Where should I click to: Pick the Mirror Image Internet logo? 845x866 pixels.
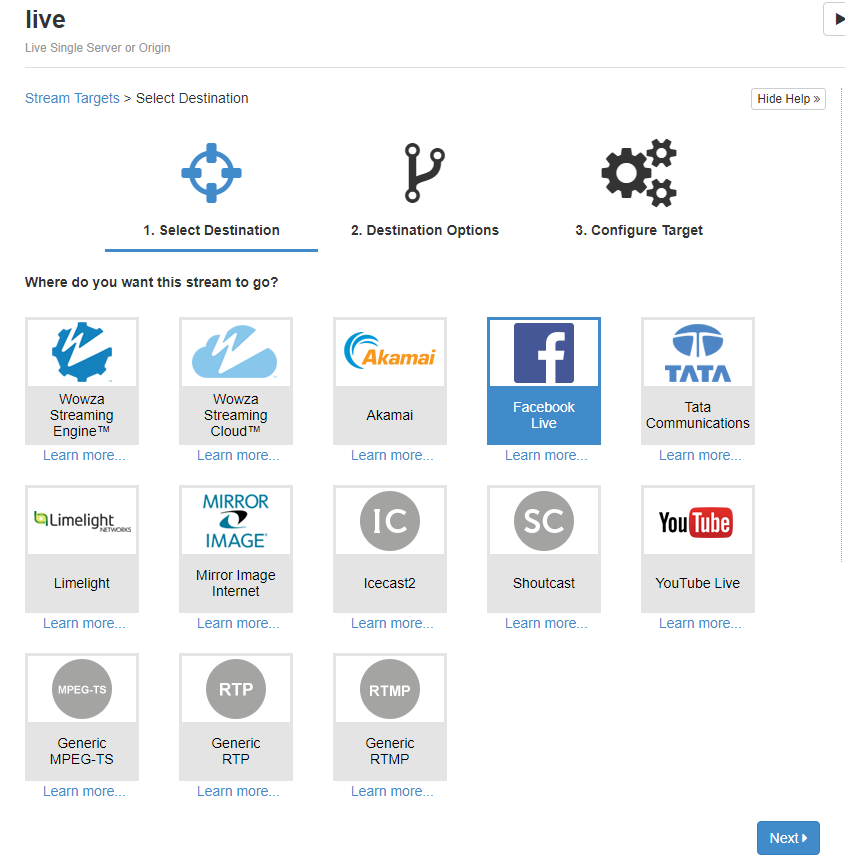point(235,521)
